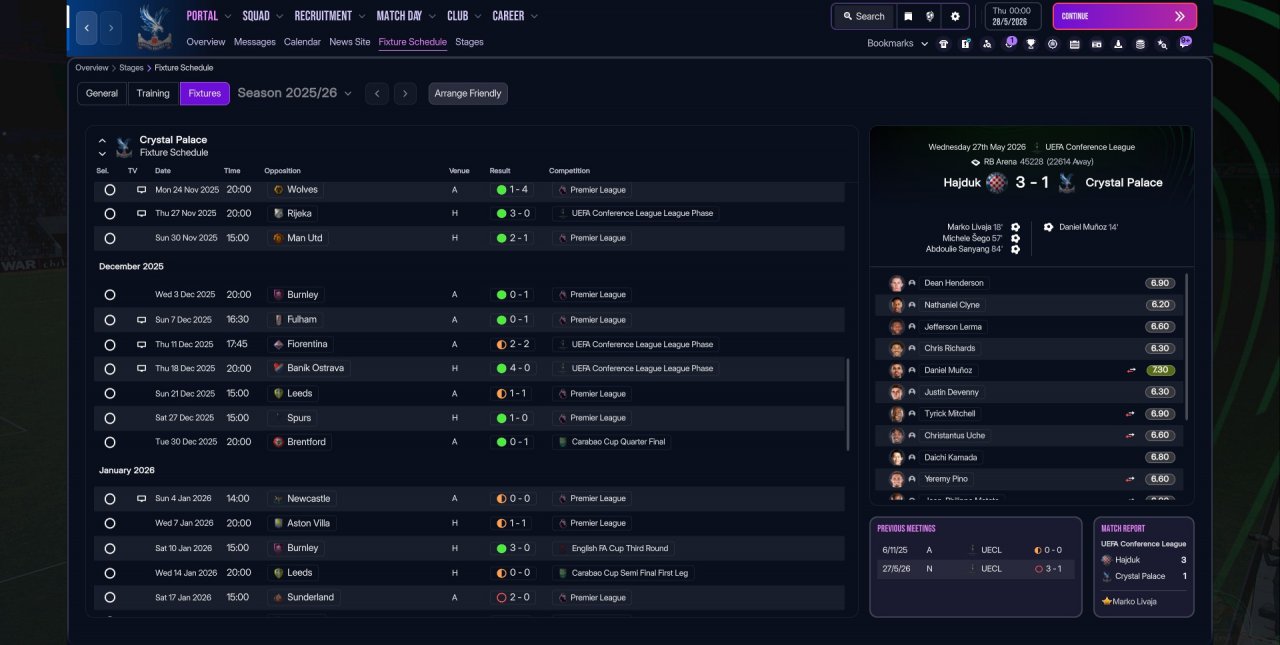Switch to the General tab
The image size is (1280, 645).
click(102, 93)
